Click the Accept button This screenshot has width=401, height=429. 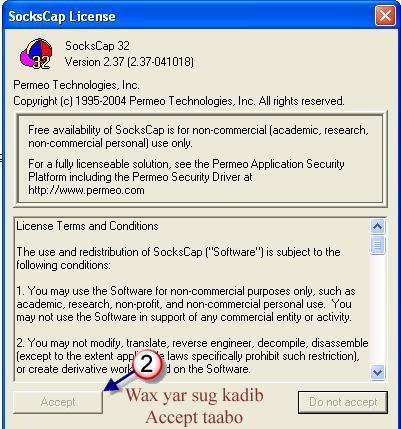click(x=58, y=402)
